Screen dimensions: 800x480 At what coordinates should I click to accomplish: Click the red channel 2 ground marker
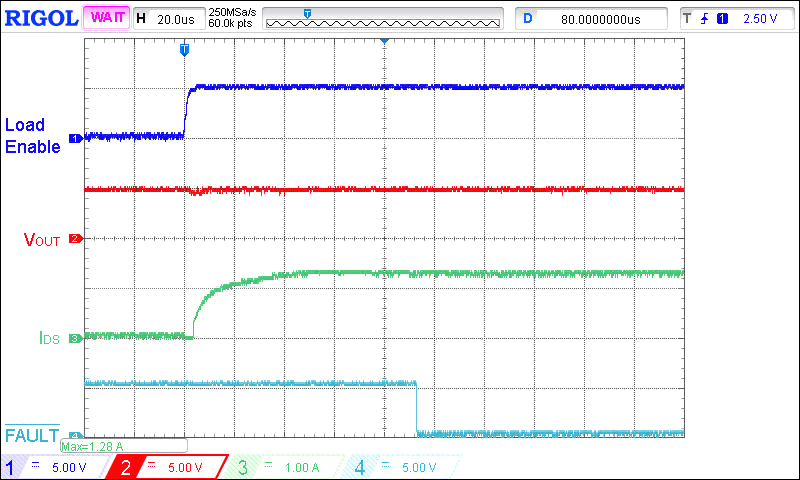(x=73, y=239)
